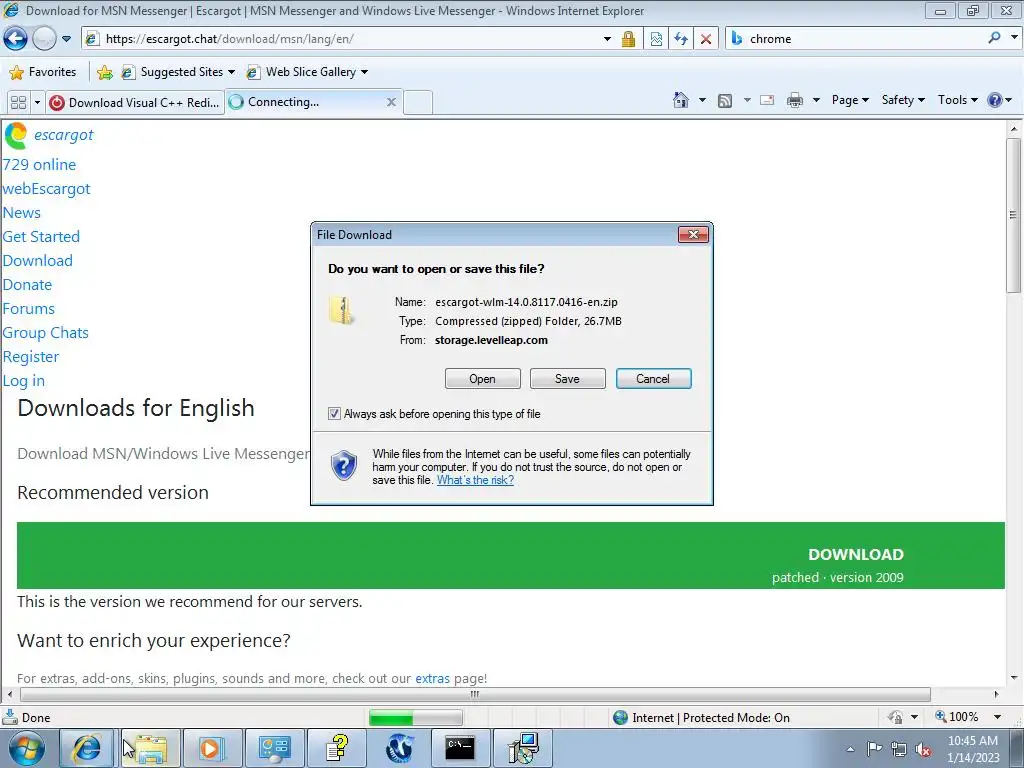
Task: Click the Action Center flag tray icon
Action: pos(874,749)
